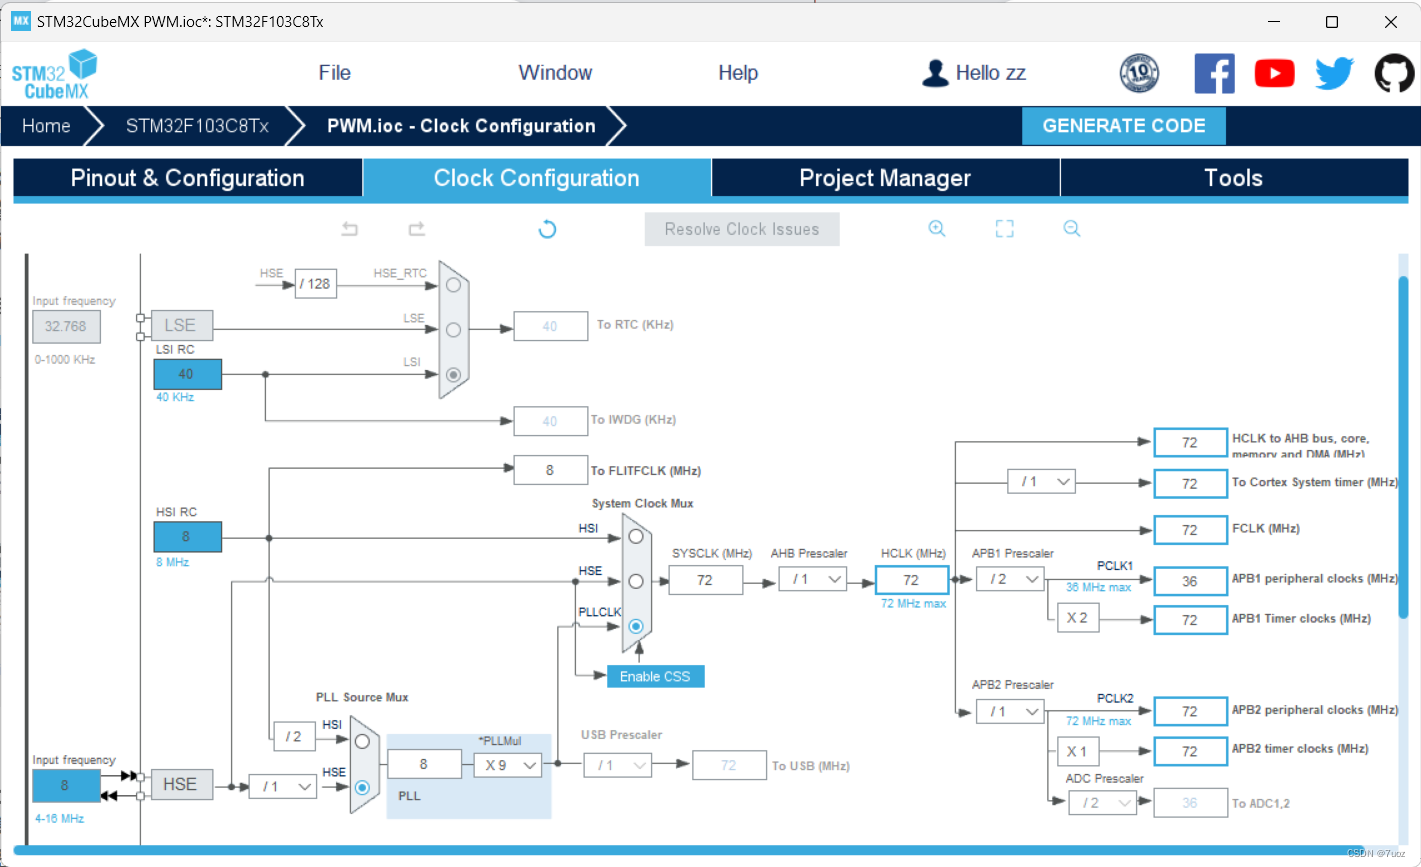Click the GENERATE CODE button

click(1124, 126)
